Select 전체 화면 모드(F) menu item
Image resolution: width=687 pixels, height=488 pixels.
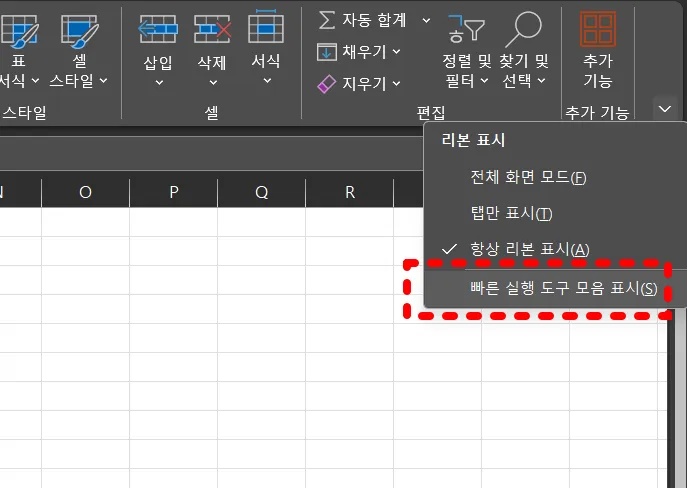pyautogui.click(x=555, y=177)
